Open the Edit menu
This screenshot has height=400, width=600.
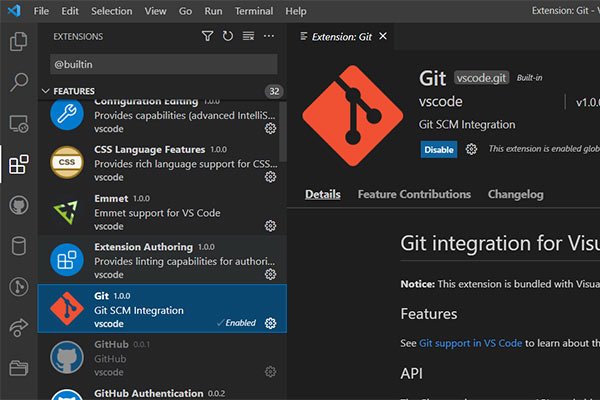[70, 11]
